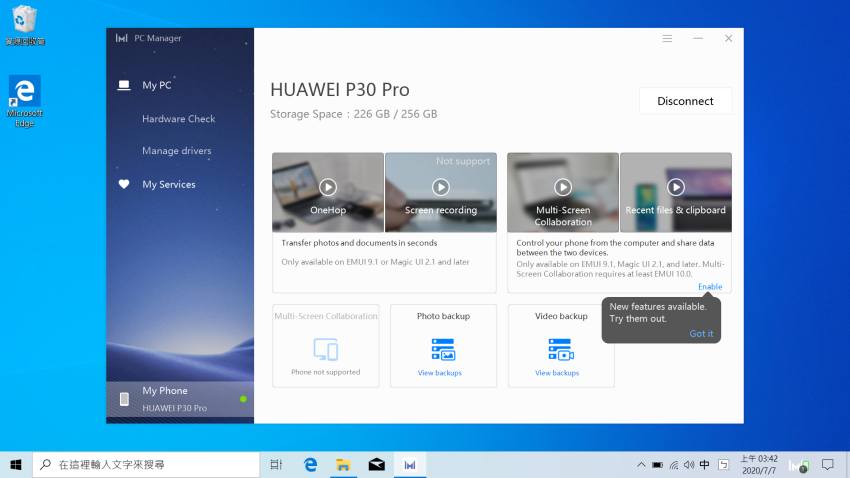Click the Video backup icon
Screen dimensions: 850x478
point(561,349)
